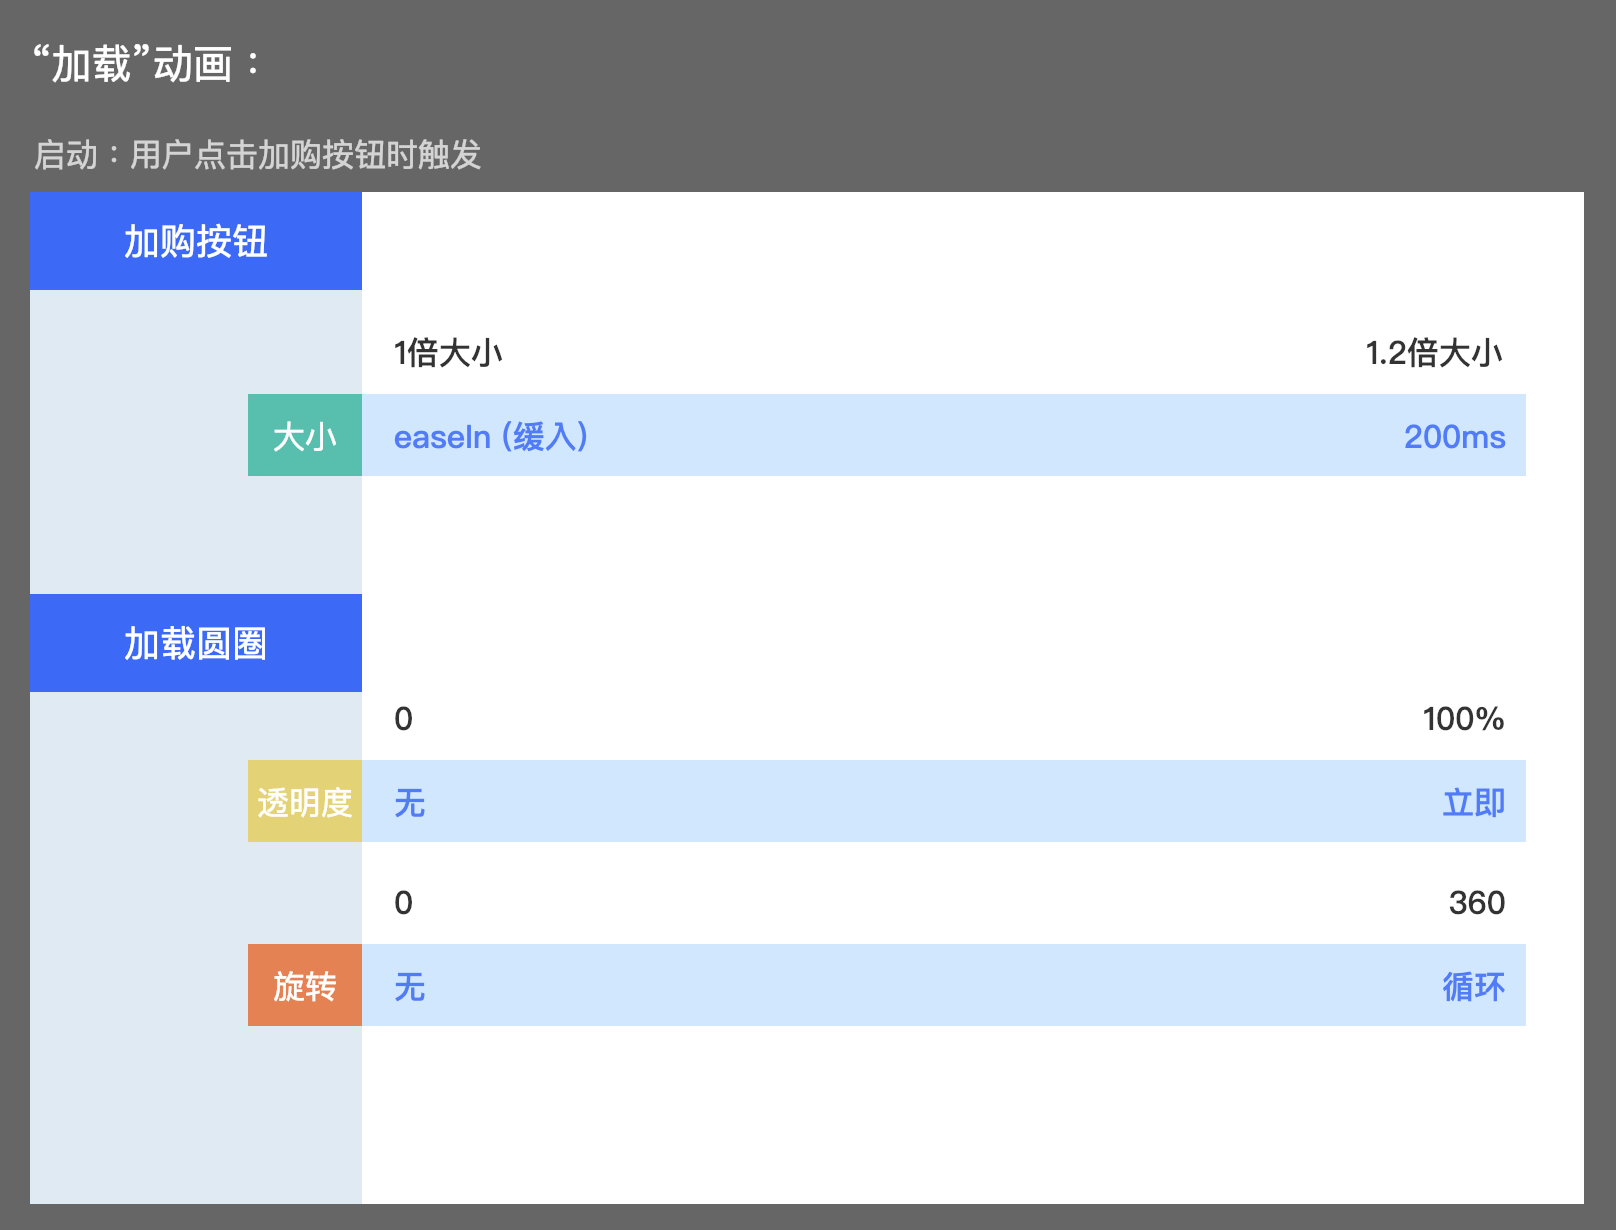
Task: Click the 无 easing label in 透明度 row
Action: point(410,803)
